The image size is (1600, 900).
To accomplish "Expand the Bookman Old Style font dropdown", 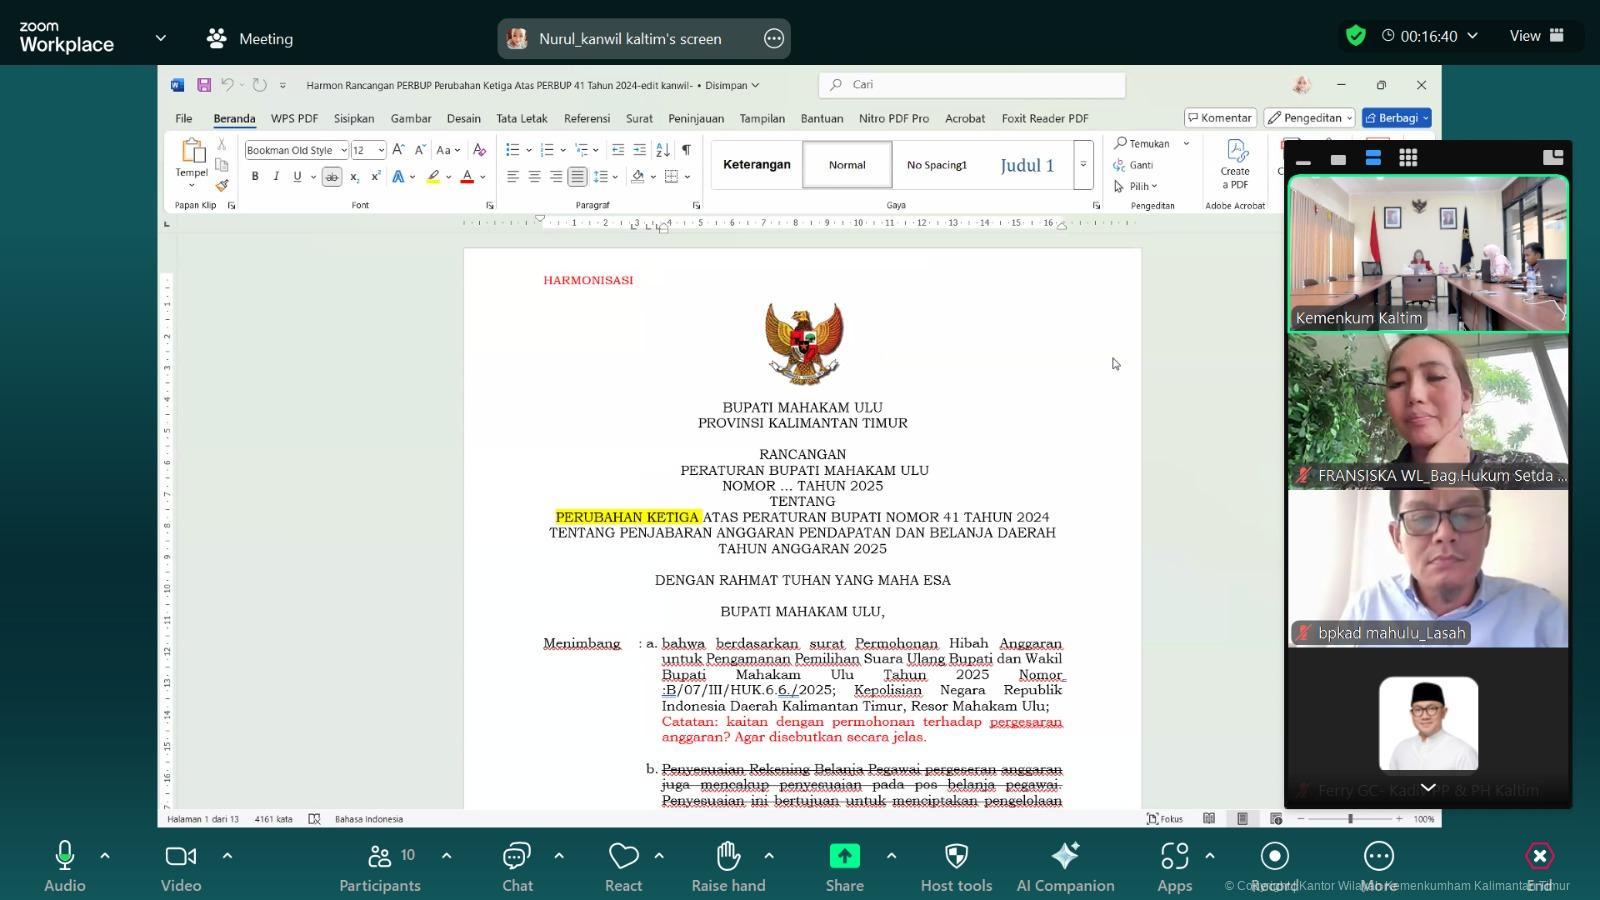I will click(343, 150).
